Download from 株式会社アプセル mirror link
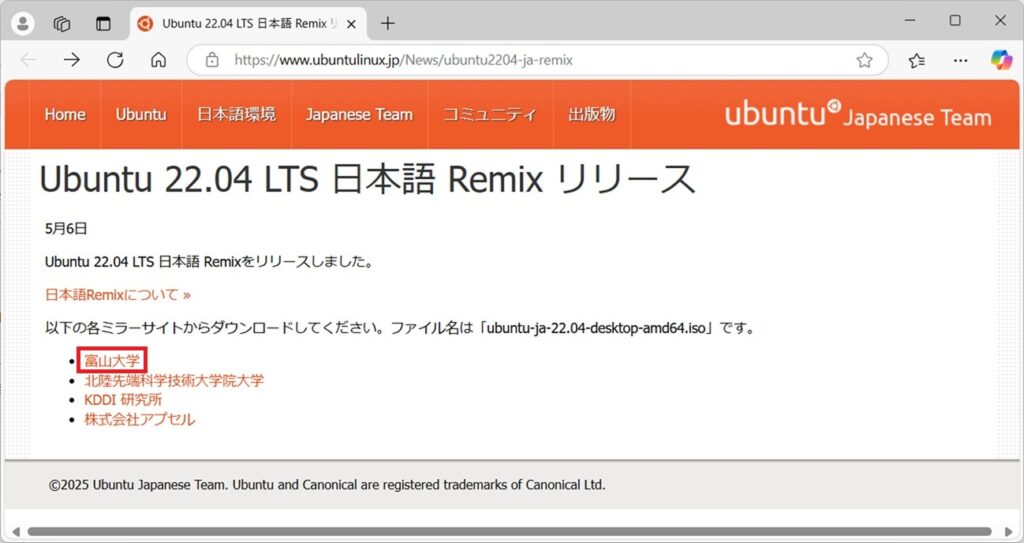This screenshot has width=1024, height=543. point(140,419)
